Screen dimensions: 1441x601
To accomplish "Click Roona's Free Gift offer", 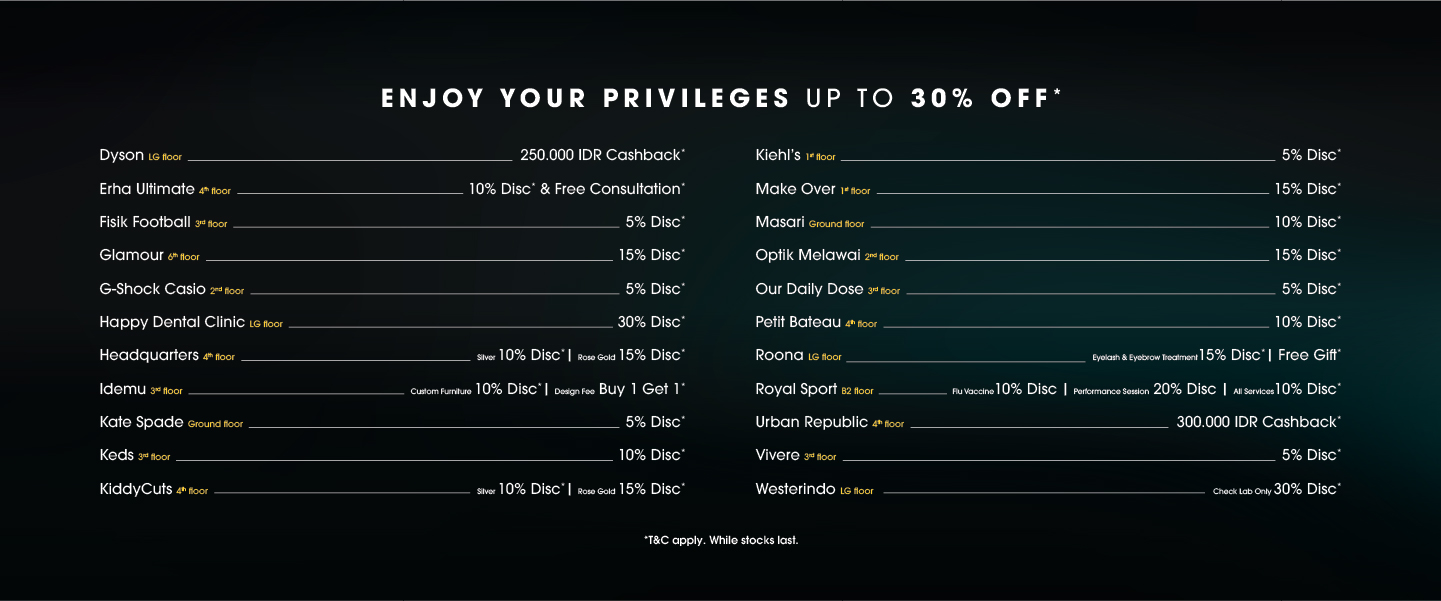I will [1308, 355].
